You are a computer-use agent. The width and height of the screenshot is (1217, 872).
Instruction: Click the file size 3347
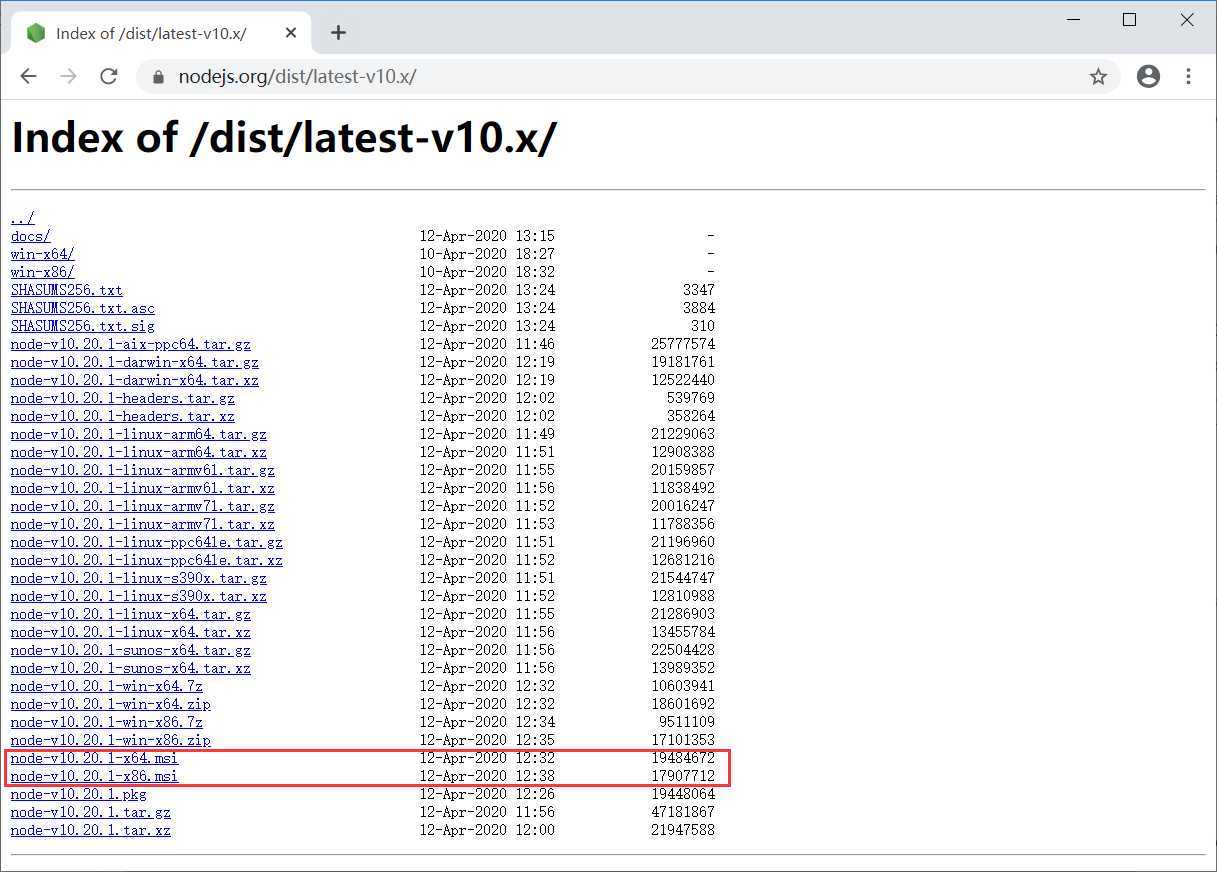[x=699, y=290]
